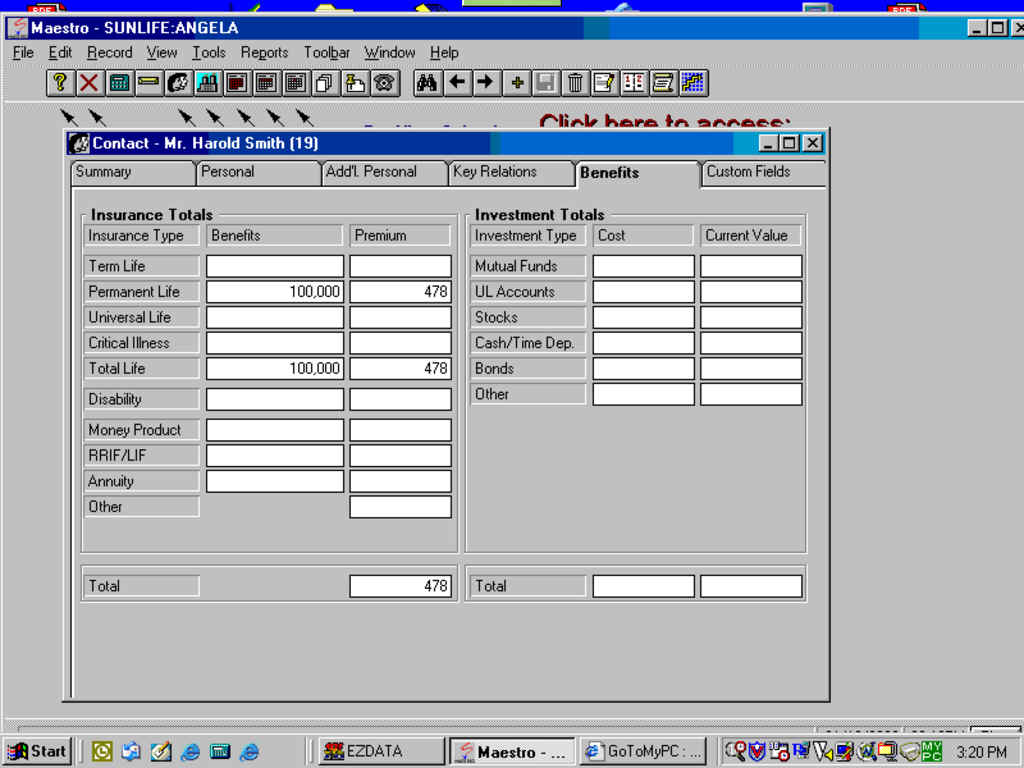Go to next record with right arrow
This screenshot has height=768, width=1024.
(x=485, y=83)
